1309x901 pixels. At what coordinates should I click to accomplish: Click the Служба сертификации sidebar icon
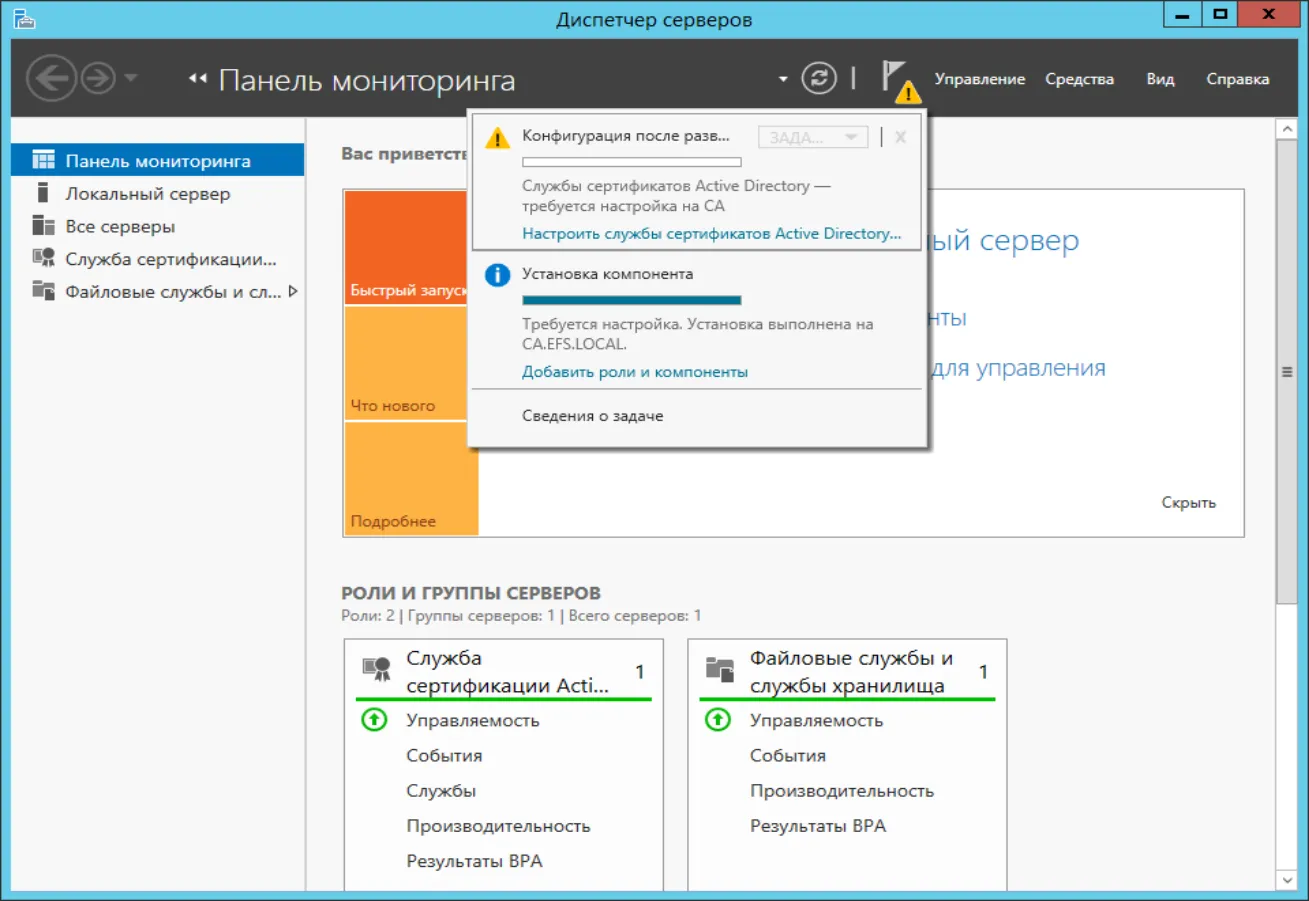[43, 258]
